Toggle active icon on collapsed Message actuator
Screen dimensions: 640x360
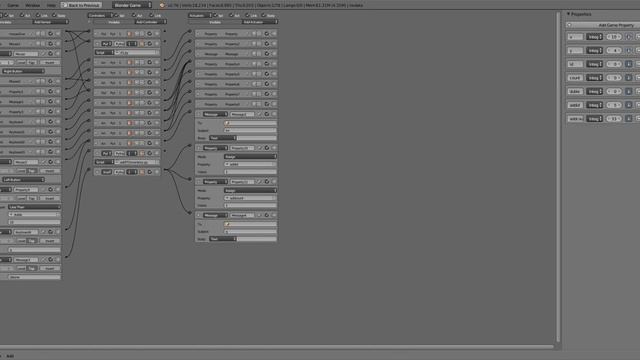[x=267, y=53]
